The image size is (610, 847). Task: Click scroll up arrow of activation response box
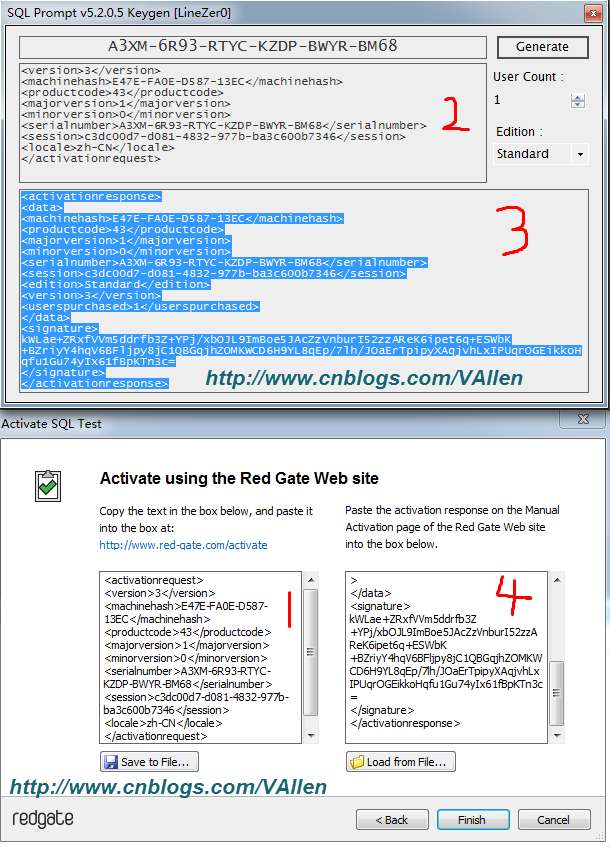(557, 580)
